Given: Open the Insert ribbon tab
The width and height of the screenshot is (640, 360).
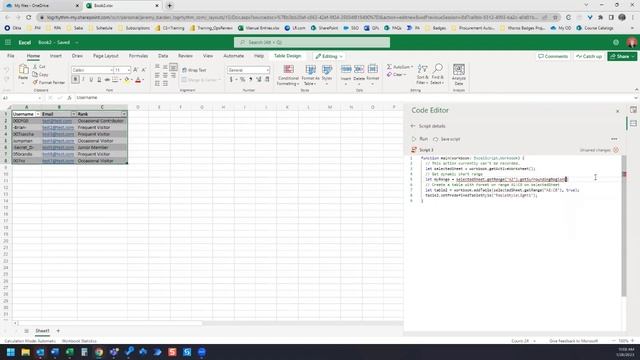Looking at the screenshot, I should pyautogui.click(x=56, y=56).
